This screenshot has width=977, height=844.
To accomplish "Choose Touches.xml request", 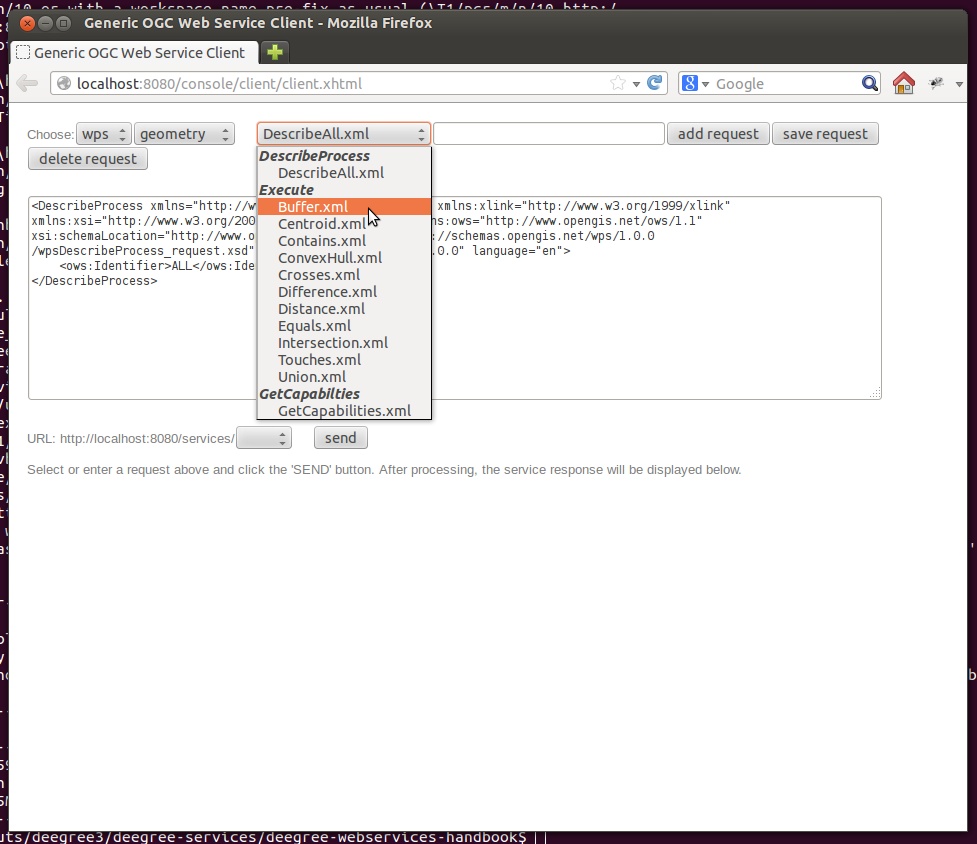I will click(x=344, y=360).
